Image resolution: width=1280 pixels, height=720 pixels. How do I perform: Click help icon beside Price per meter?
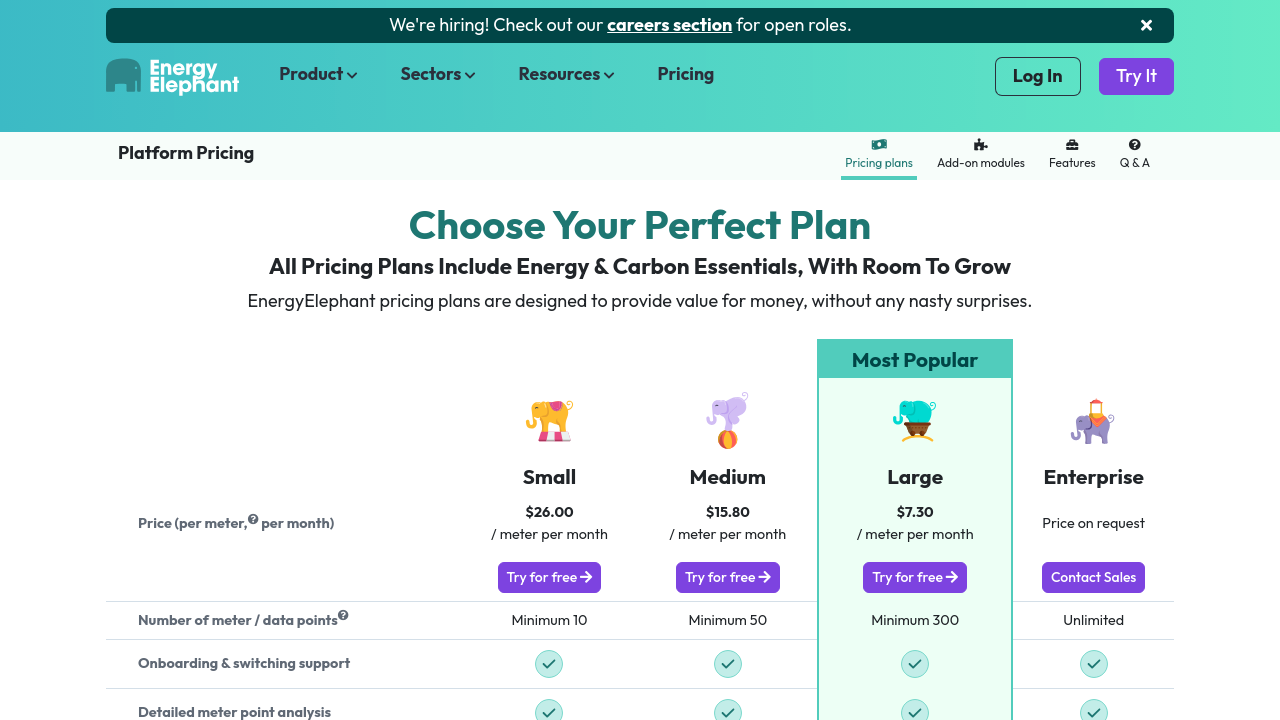[253, 519]
